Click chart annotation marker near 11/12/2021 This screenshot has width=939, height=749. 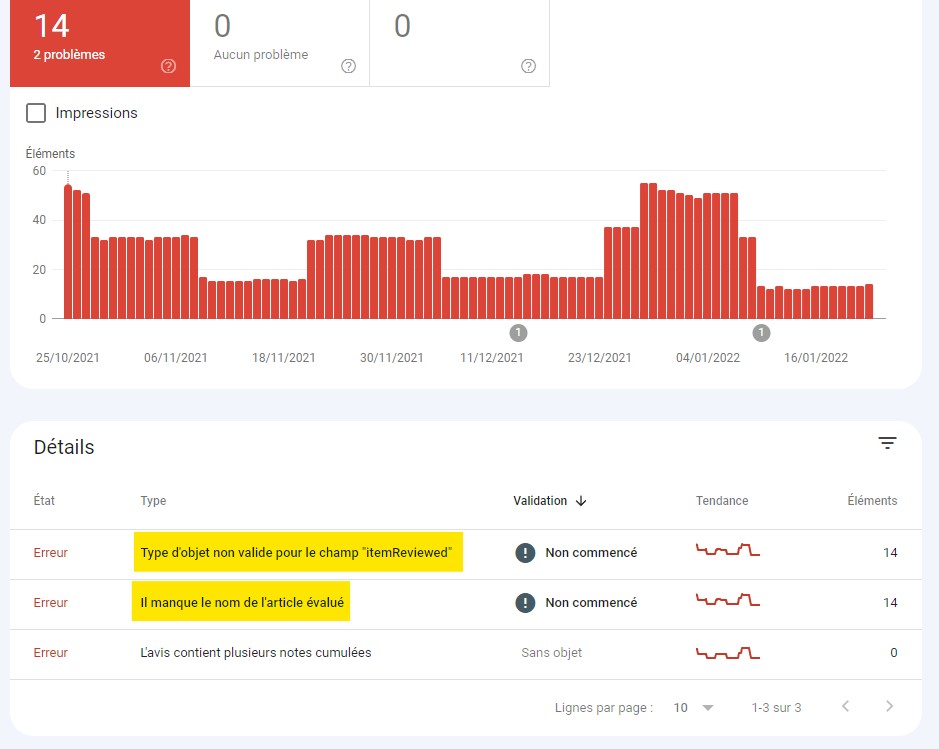click(518, 332)
